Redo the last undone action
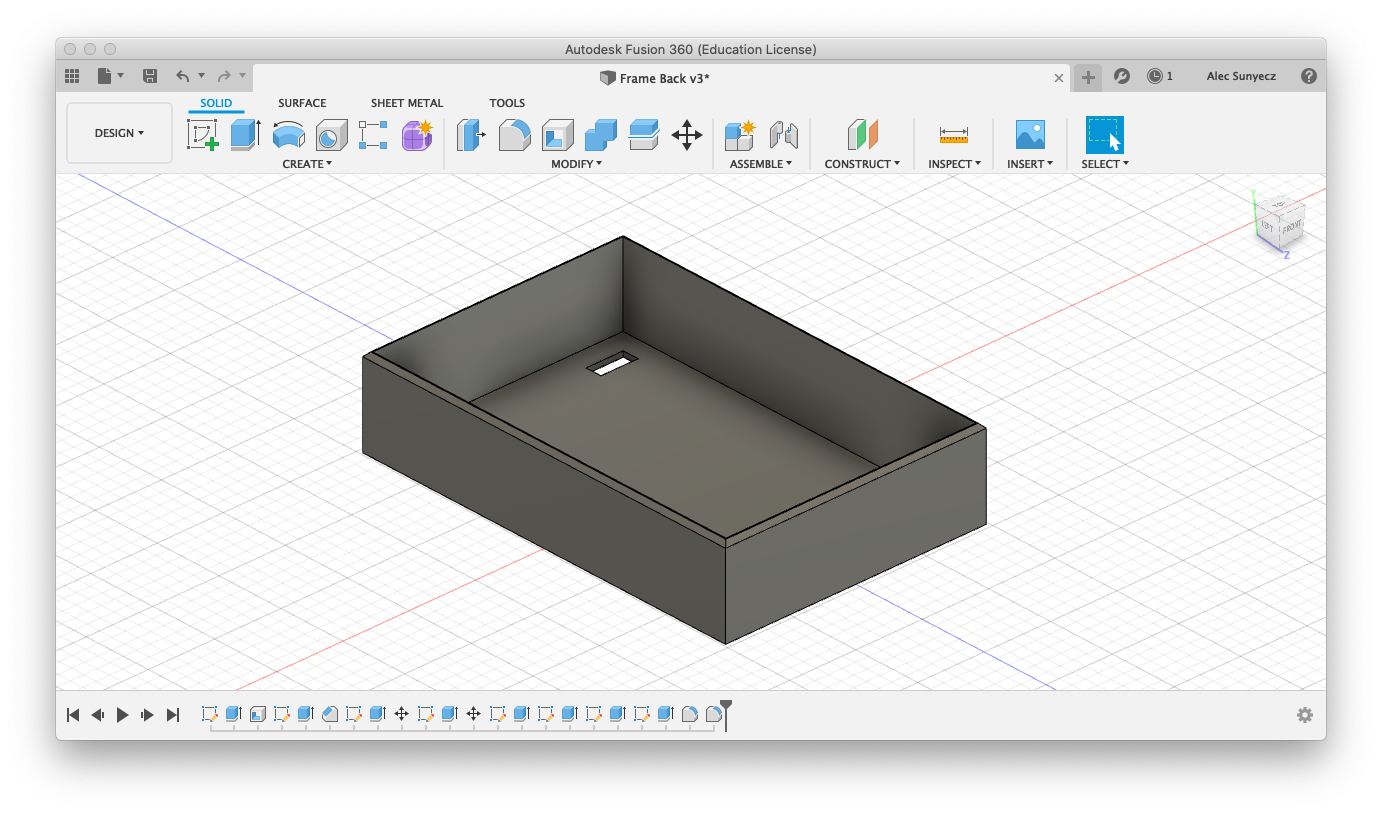 [x=224, y=76]
